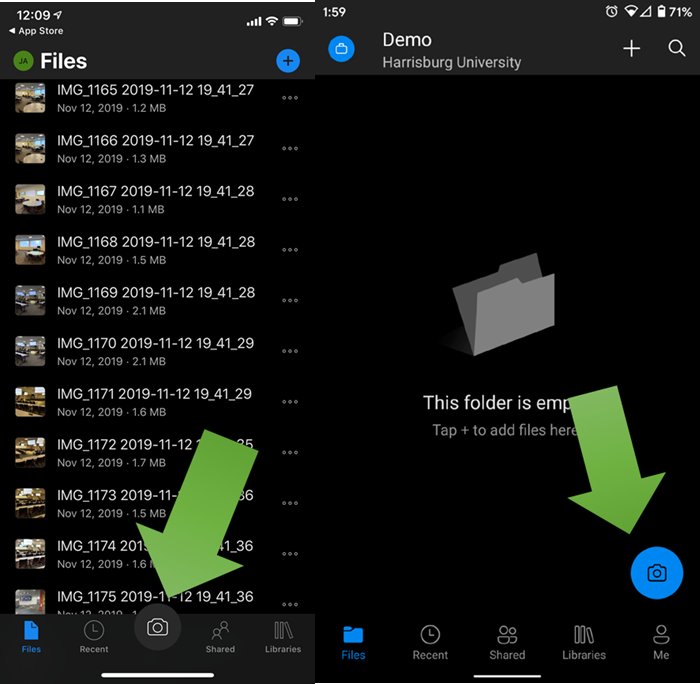This screenshot has height=684, width=700.
Task: Open thumbnail of IMG_1171
Action: (x=30, y=402)
